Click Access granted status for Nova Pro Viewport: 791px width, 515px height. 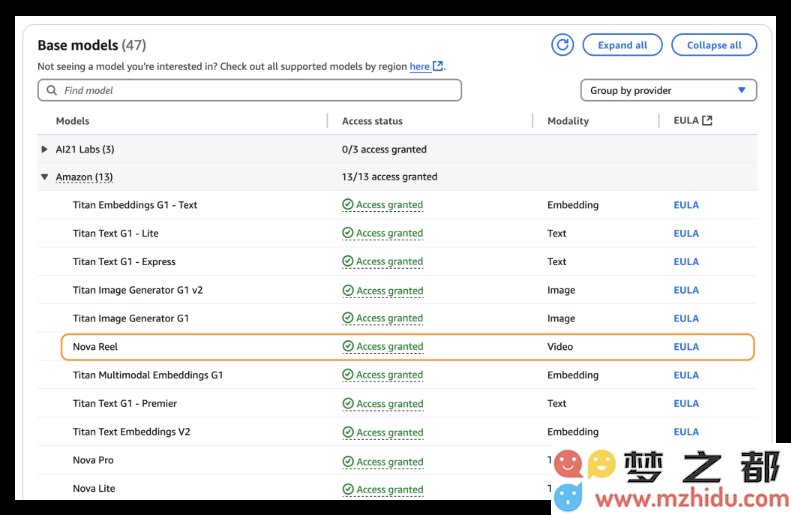pos(383,462)
